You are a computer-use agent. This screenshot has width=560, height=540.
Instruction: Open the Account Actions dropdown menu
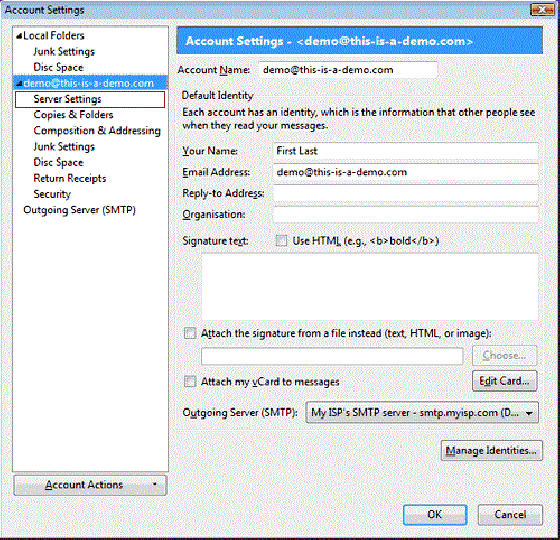click(90, 485)
